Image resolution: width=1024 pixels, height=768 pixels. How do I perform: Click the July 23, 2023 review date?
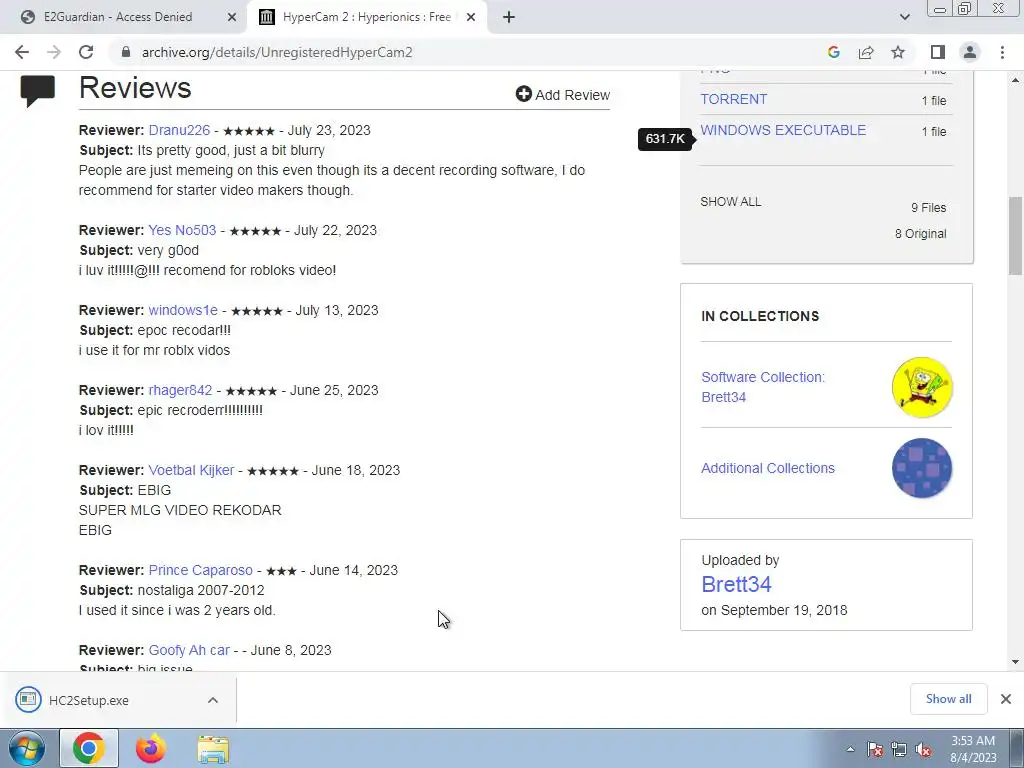click(x=329, y=130)
